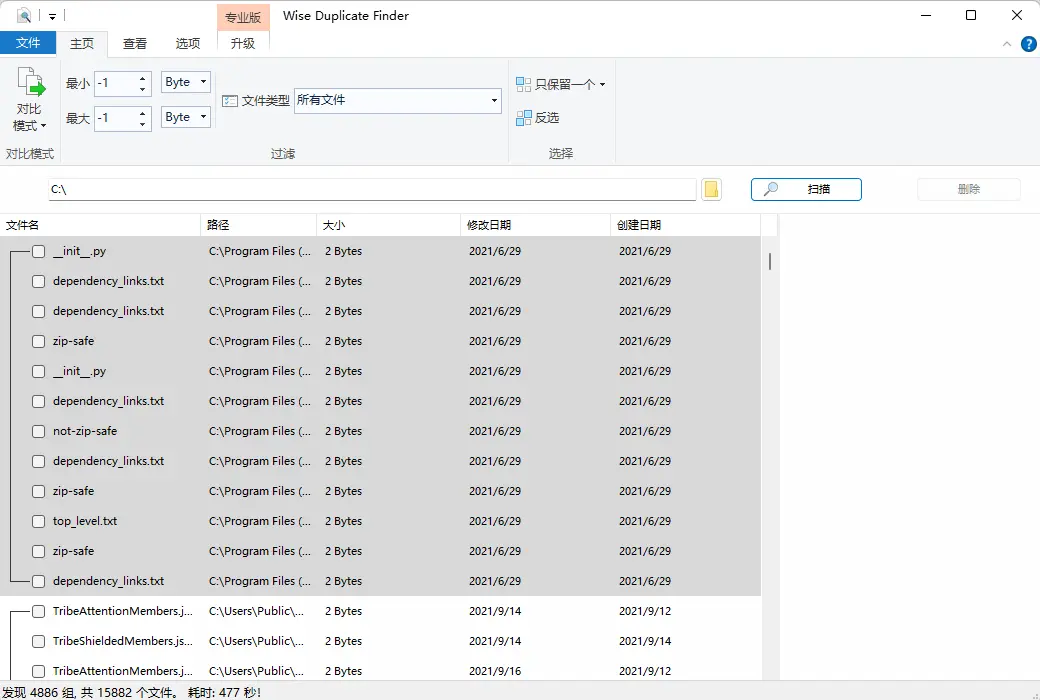Tick checkbox for first dependency_links.txt row

(38, 281)
